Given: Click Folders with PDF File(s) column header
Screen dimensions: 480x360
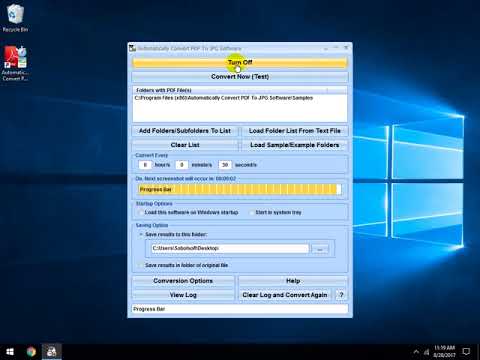Looking at the screenshot, I should tap(230, 90).
